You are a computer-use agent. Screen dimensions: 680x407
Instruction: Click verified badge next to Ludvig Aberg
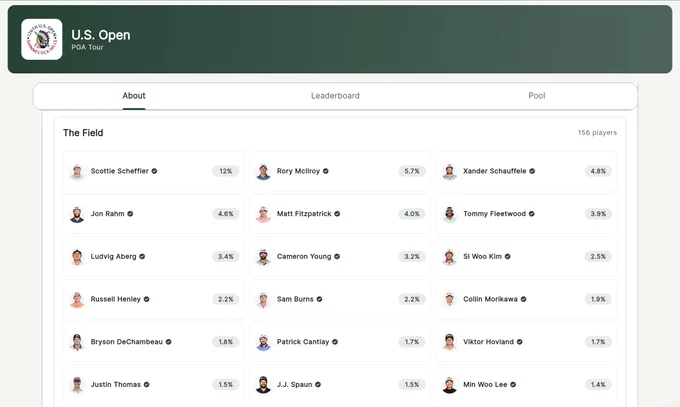(x=142, y=256)
